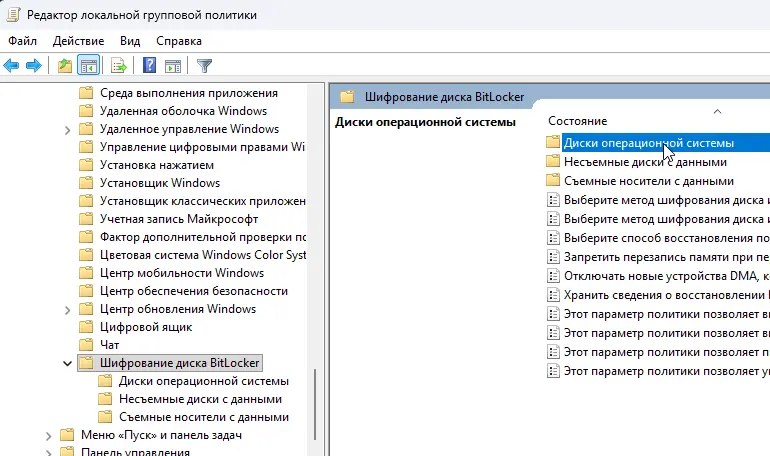Open Help via blue question-mark icon
The image size is (770, 456).
point(149,66)
